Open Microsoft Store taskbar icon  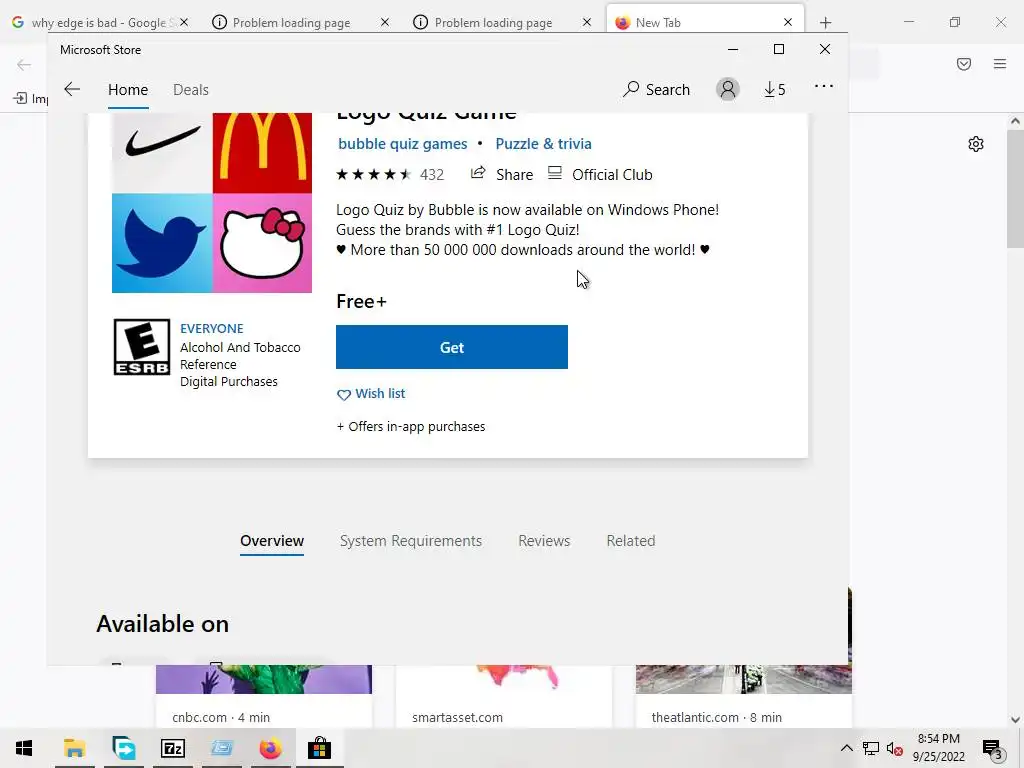[319, 748]
